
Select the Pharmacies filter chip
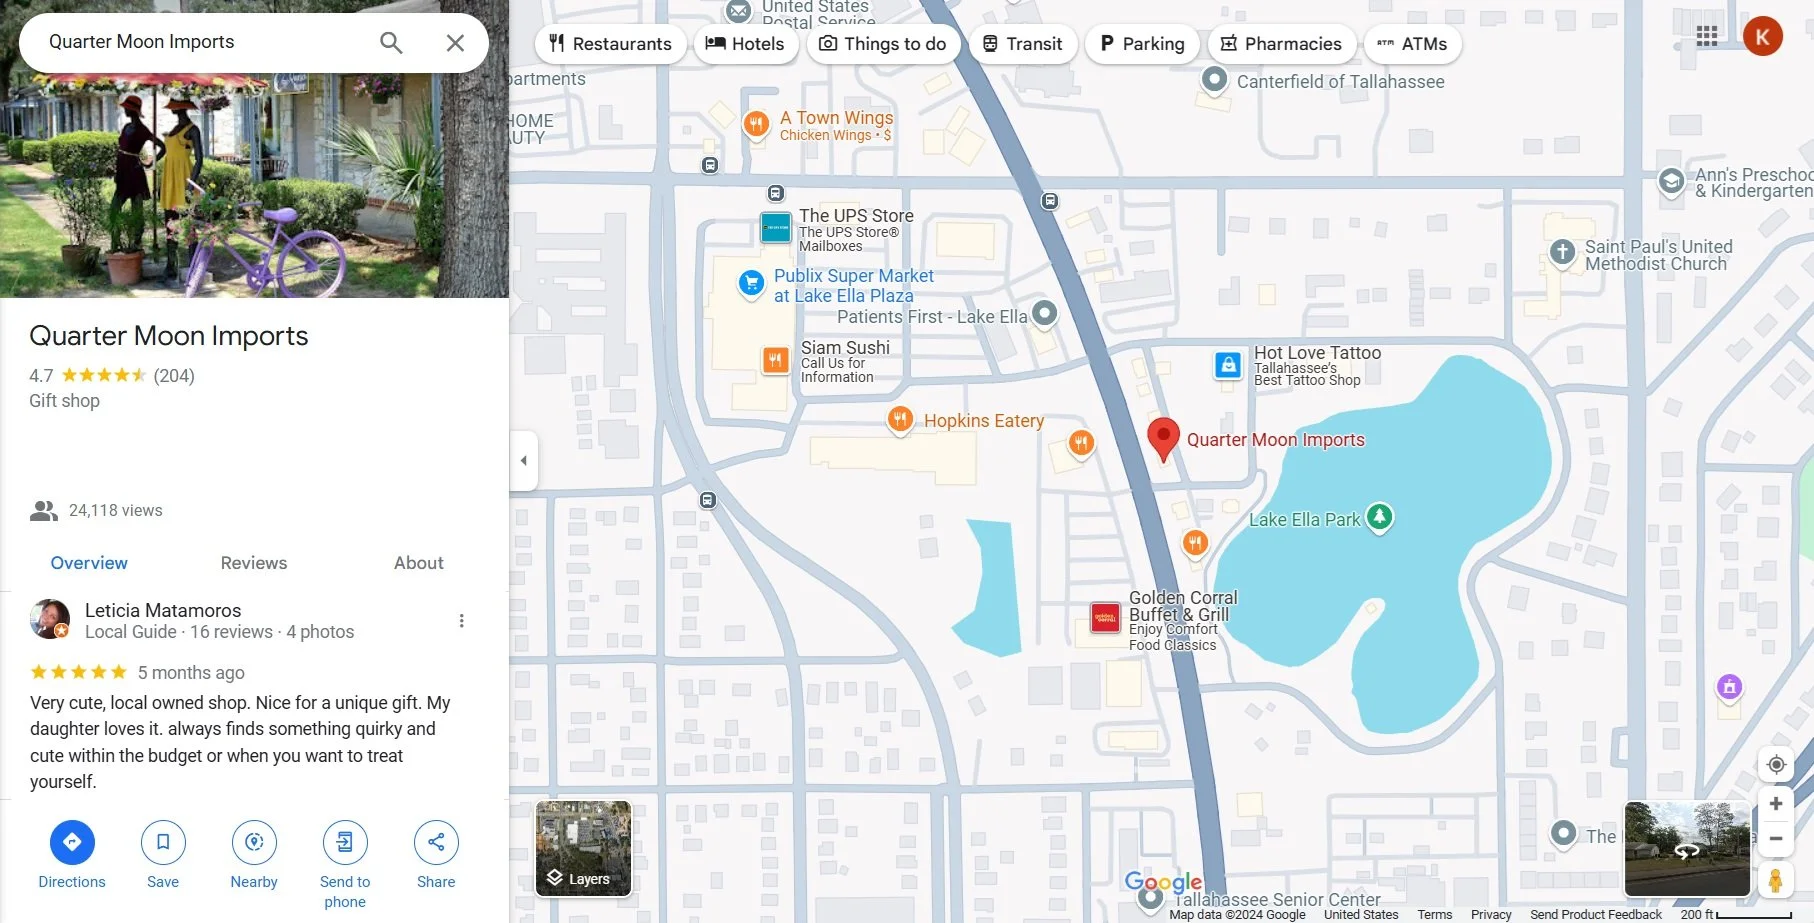[x=1282, y=44]
